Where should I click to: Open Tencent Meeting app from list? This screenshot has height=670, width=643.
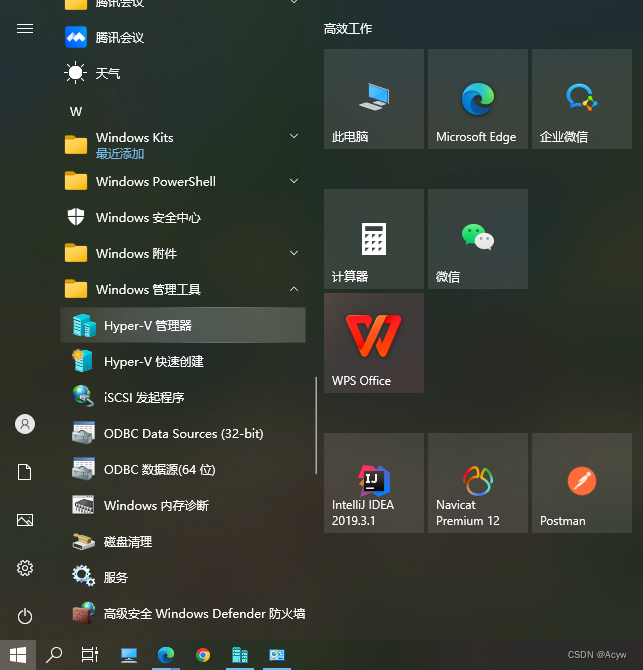coord(183,38)
